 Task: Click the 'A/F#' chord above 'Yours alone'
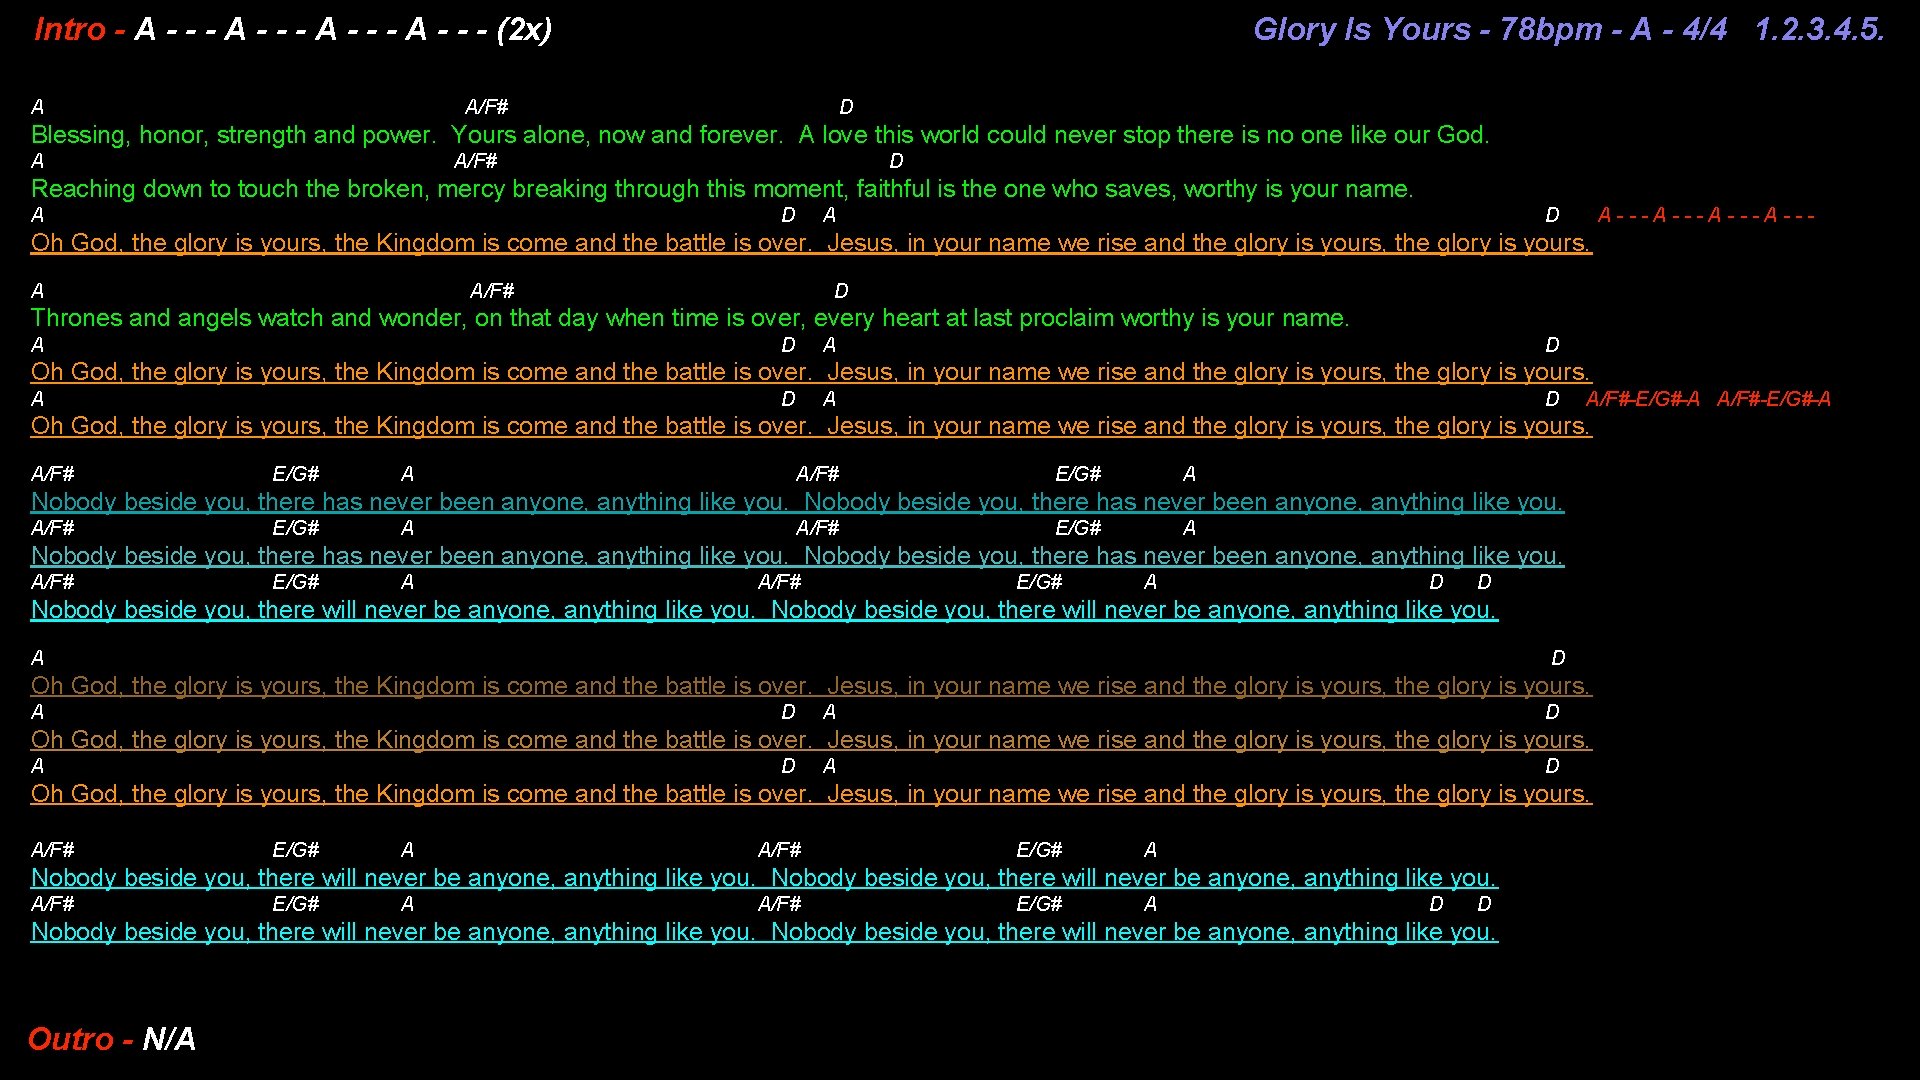(487, 107)
